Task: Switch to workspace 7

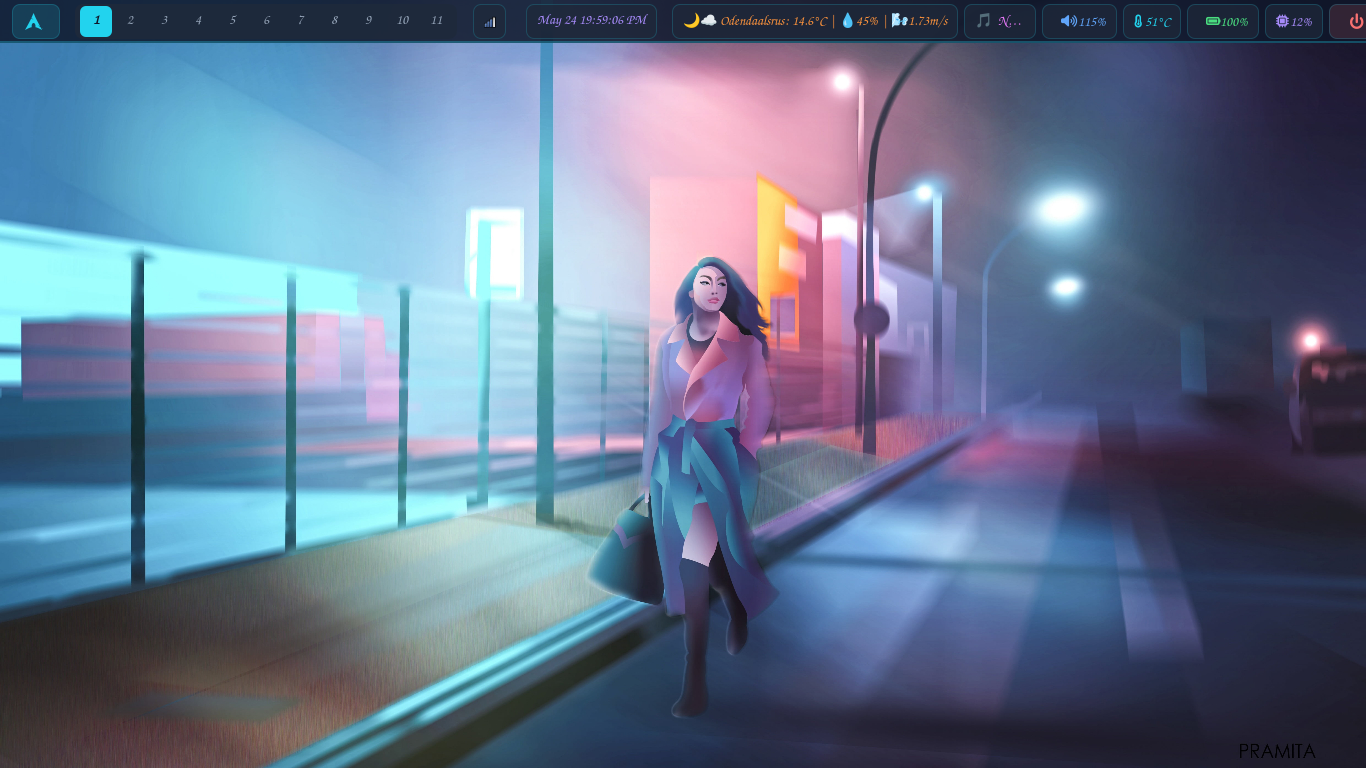Action: pos(300,21)
